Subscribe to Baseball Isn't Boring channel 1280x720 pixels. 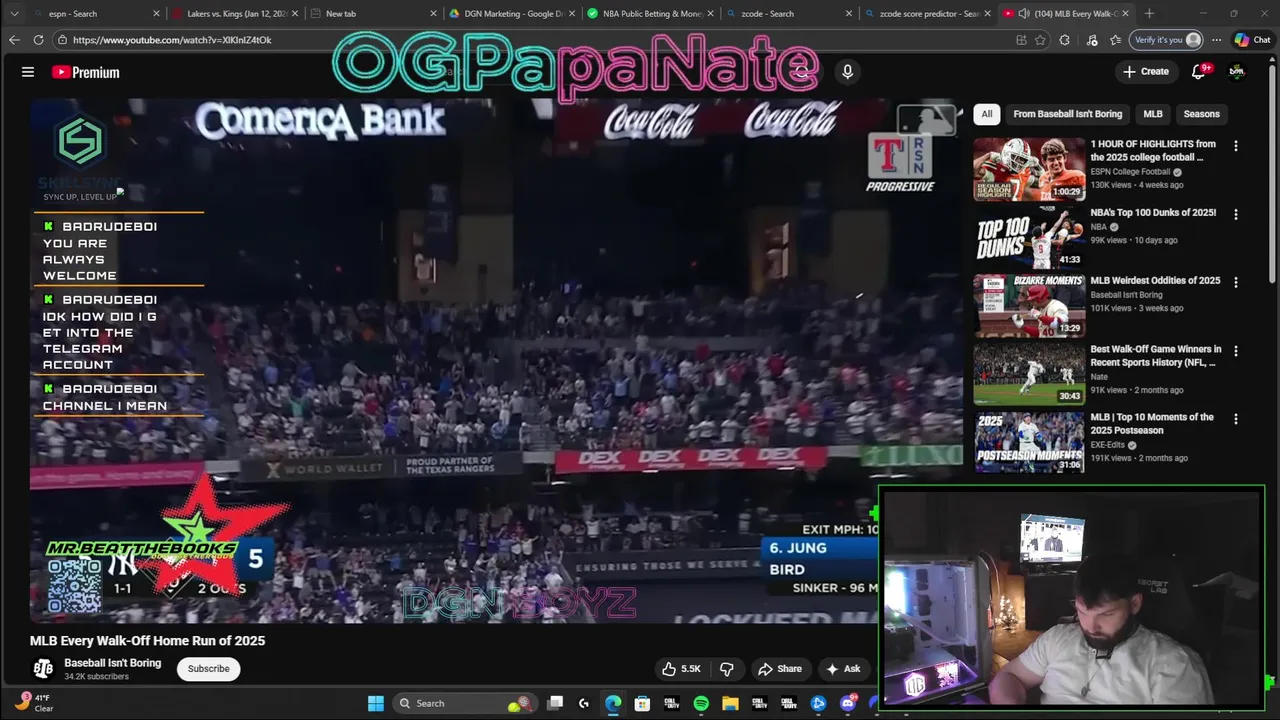[209, 669]
